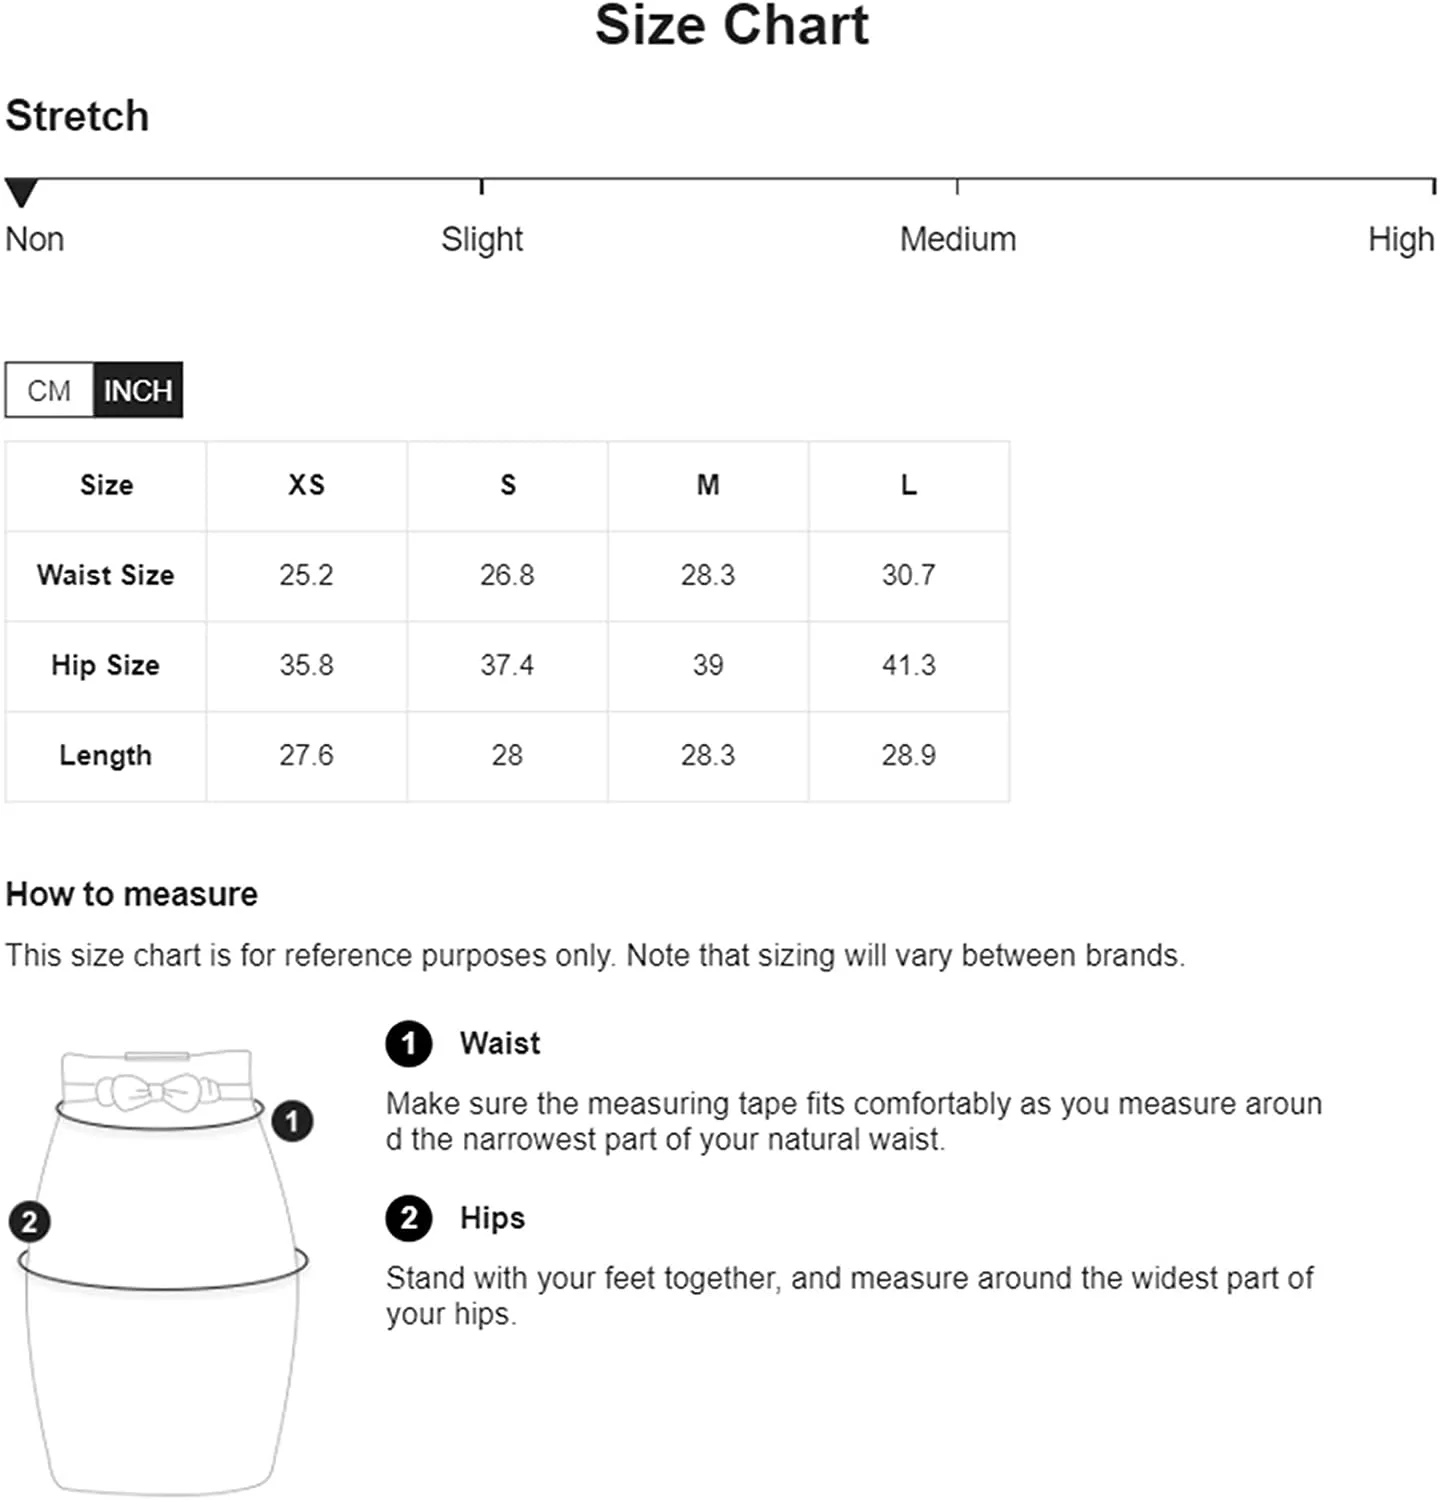1440x1500 pixels.
Task: Click the L size column header
Action: coord(909,485)
